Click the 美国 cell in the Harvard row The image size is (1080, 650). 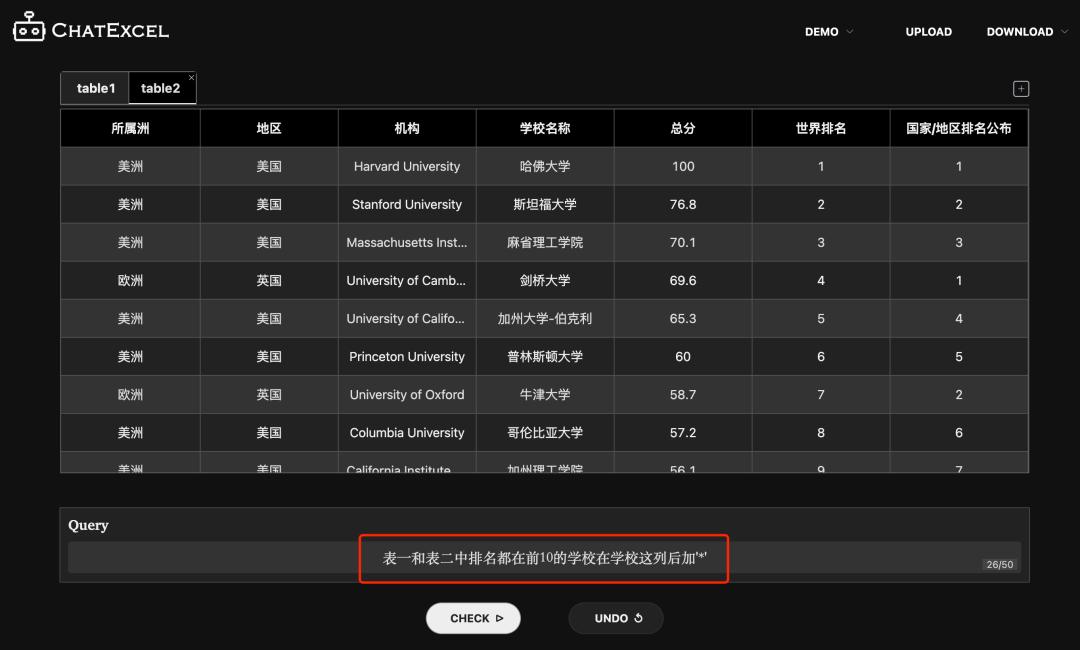click(269, 166)
